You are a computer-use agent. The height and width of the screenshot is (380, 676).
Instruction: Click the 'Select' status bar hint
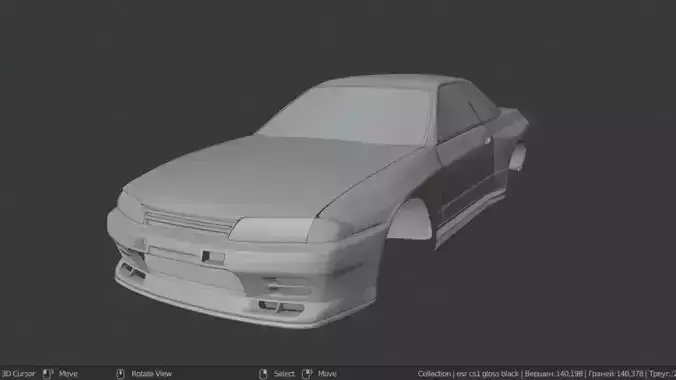(x=284, y=374)
